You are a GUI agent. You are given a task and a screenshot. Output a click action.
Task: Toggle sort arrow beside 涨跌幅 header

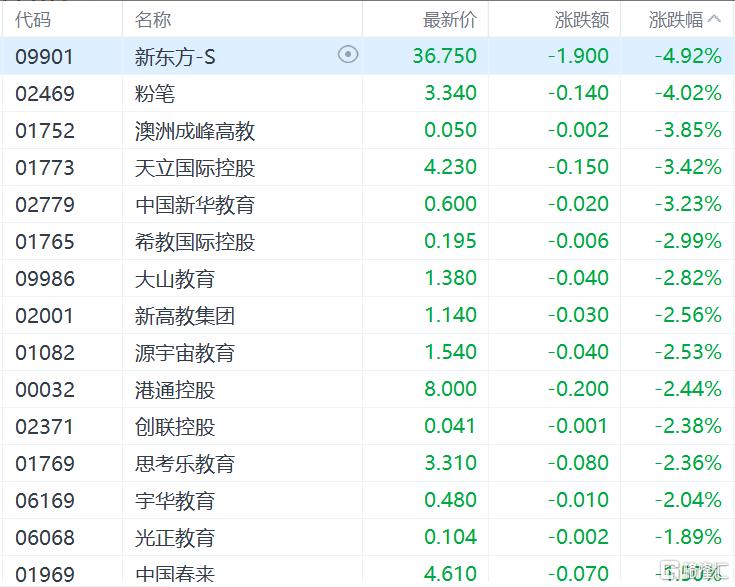tap(714, 19)
